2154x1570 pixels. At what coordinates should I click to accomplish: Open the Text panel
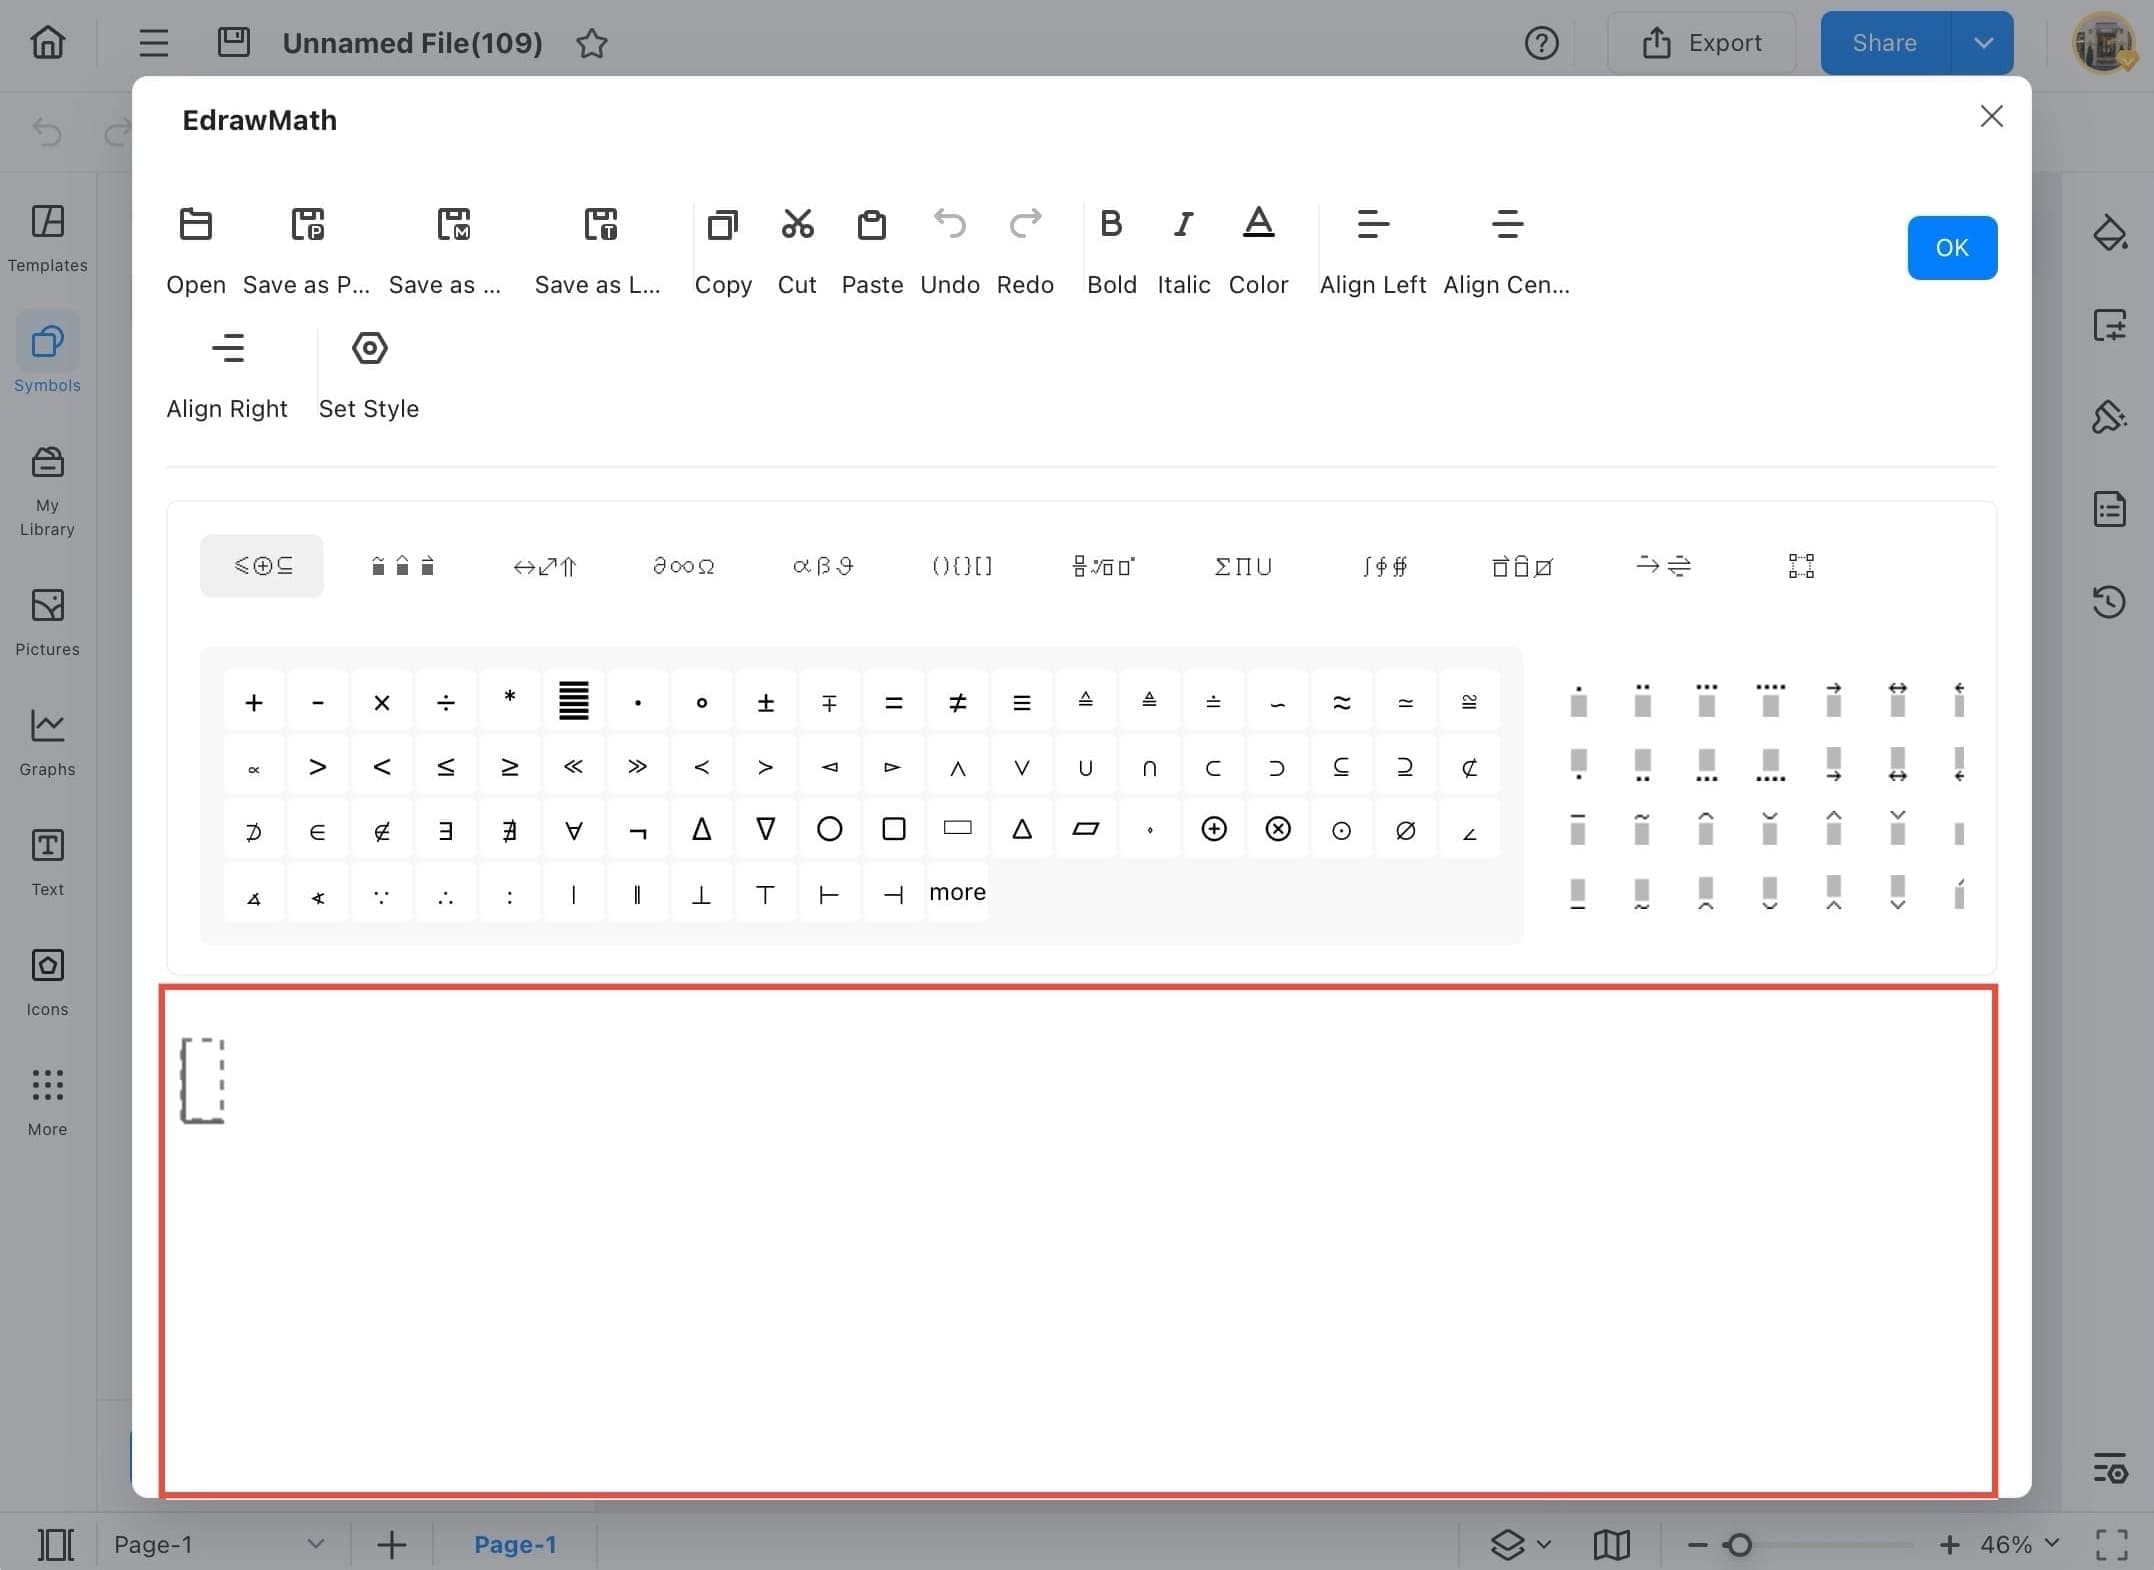[46, 860]
